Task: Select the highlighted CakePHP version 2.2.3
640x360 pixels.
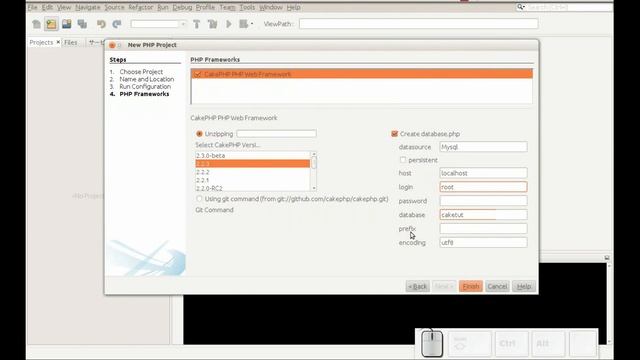Action: coord(253,164)
